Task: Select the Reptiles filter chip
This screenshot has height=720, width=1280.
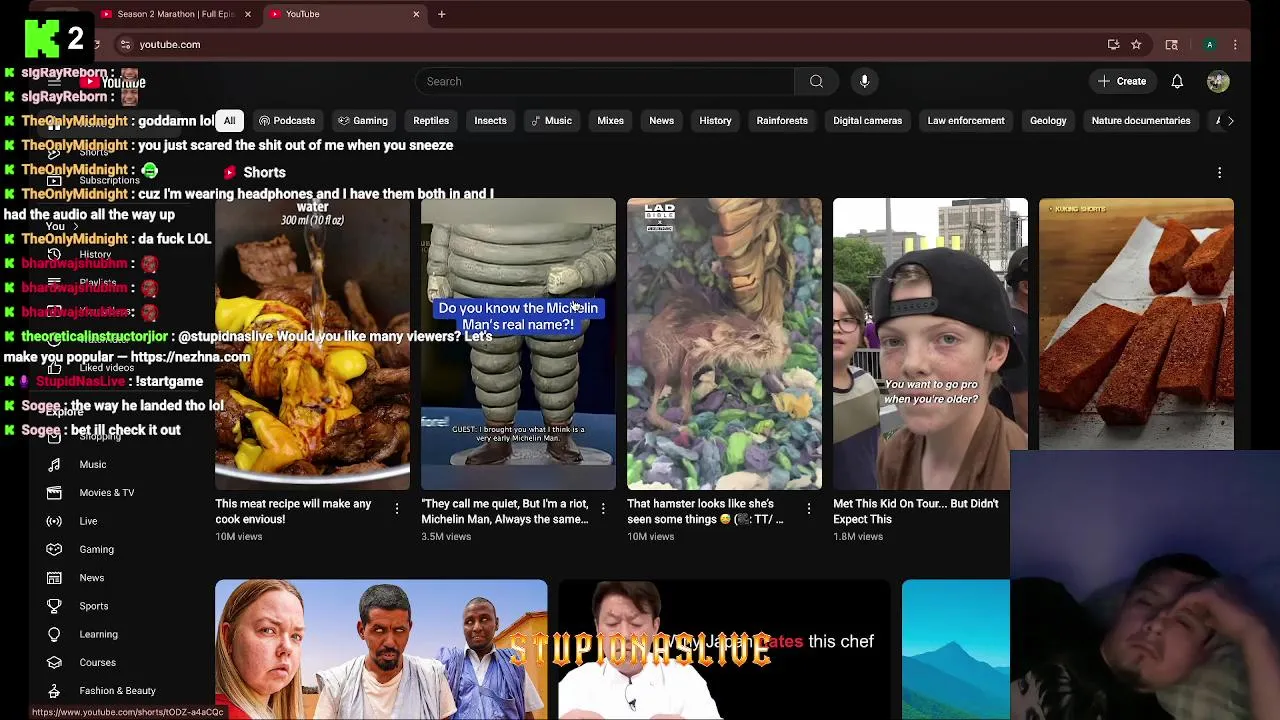Action: pos(431,120)
